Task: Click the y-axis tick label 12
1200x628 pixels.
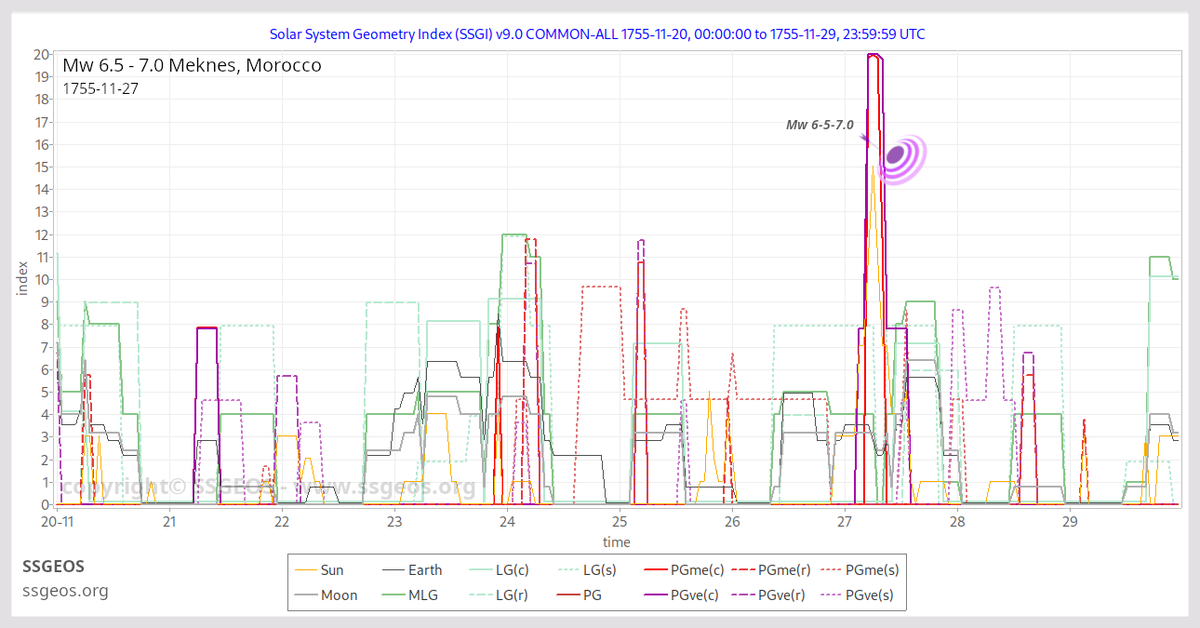Action: tap(41, 234)
